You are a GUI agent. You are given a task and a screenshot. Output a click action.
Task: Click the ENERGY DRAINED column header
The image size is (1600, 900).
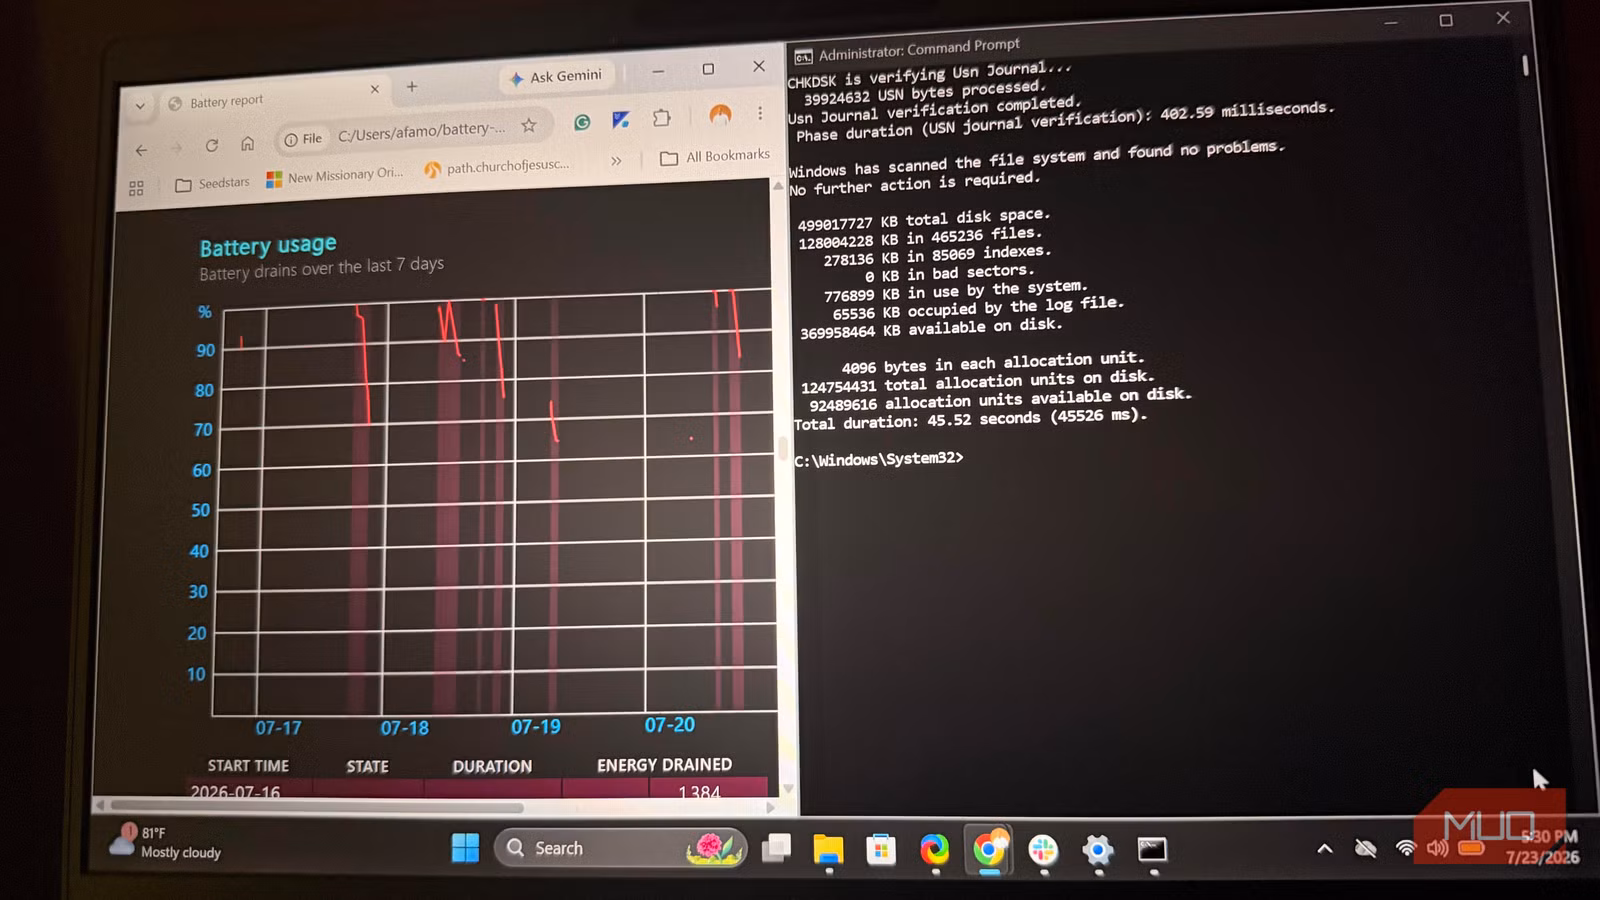pos(664,765)
